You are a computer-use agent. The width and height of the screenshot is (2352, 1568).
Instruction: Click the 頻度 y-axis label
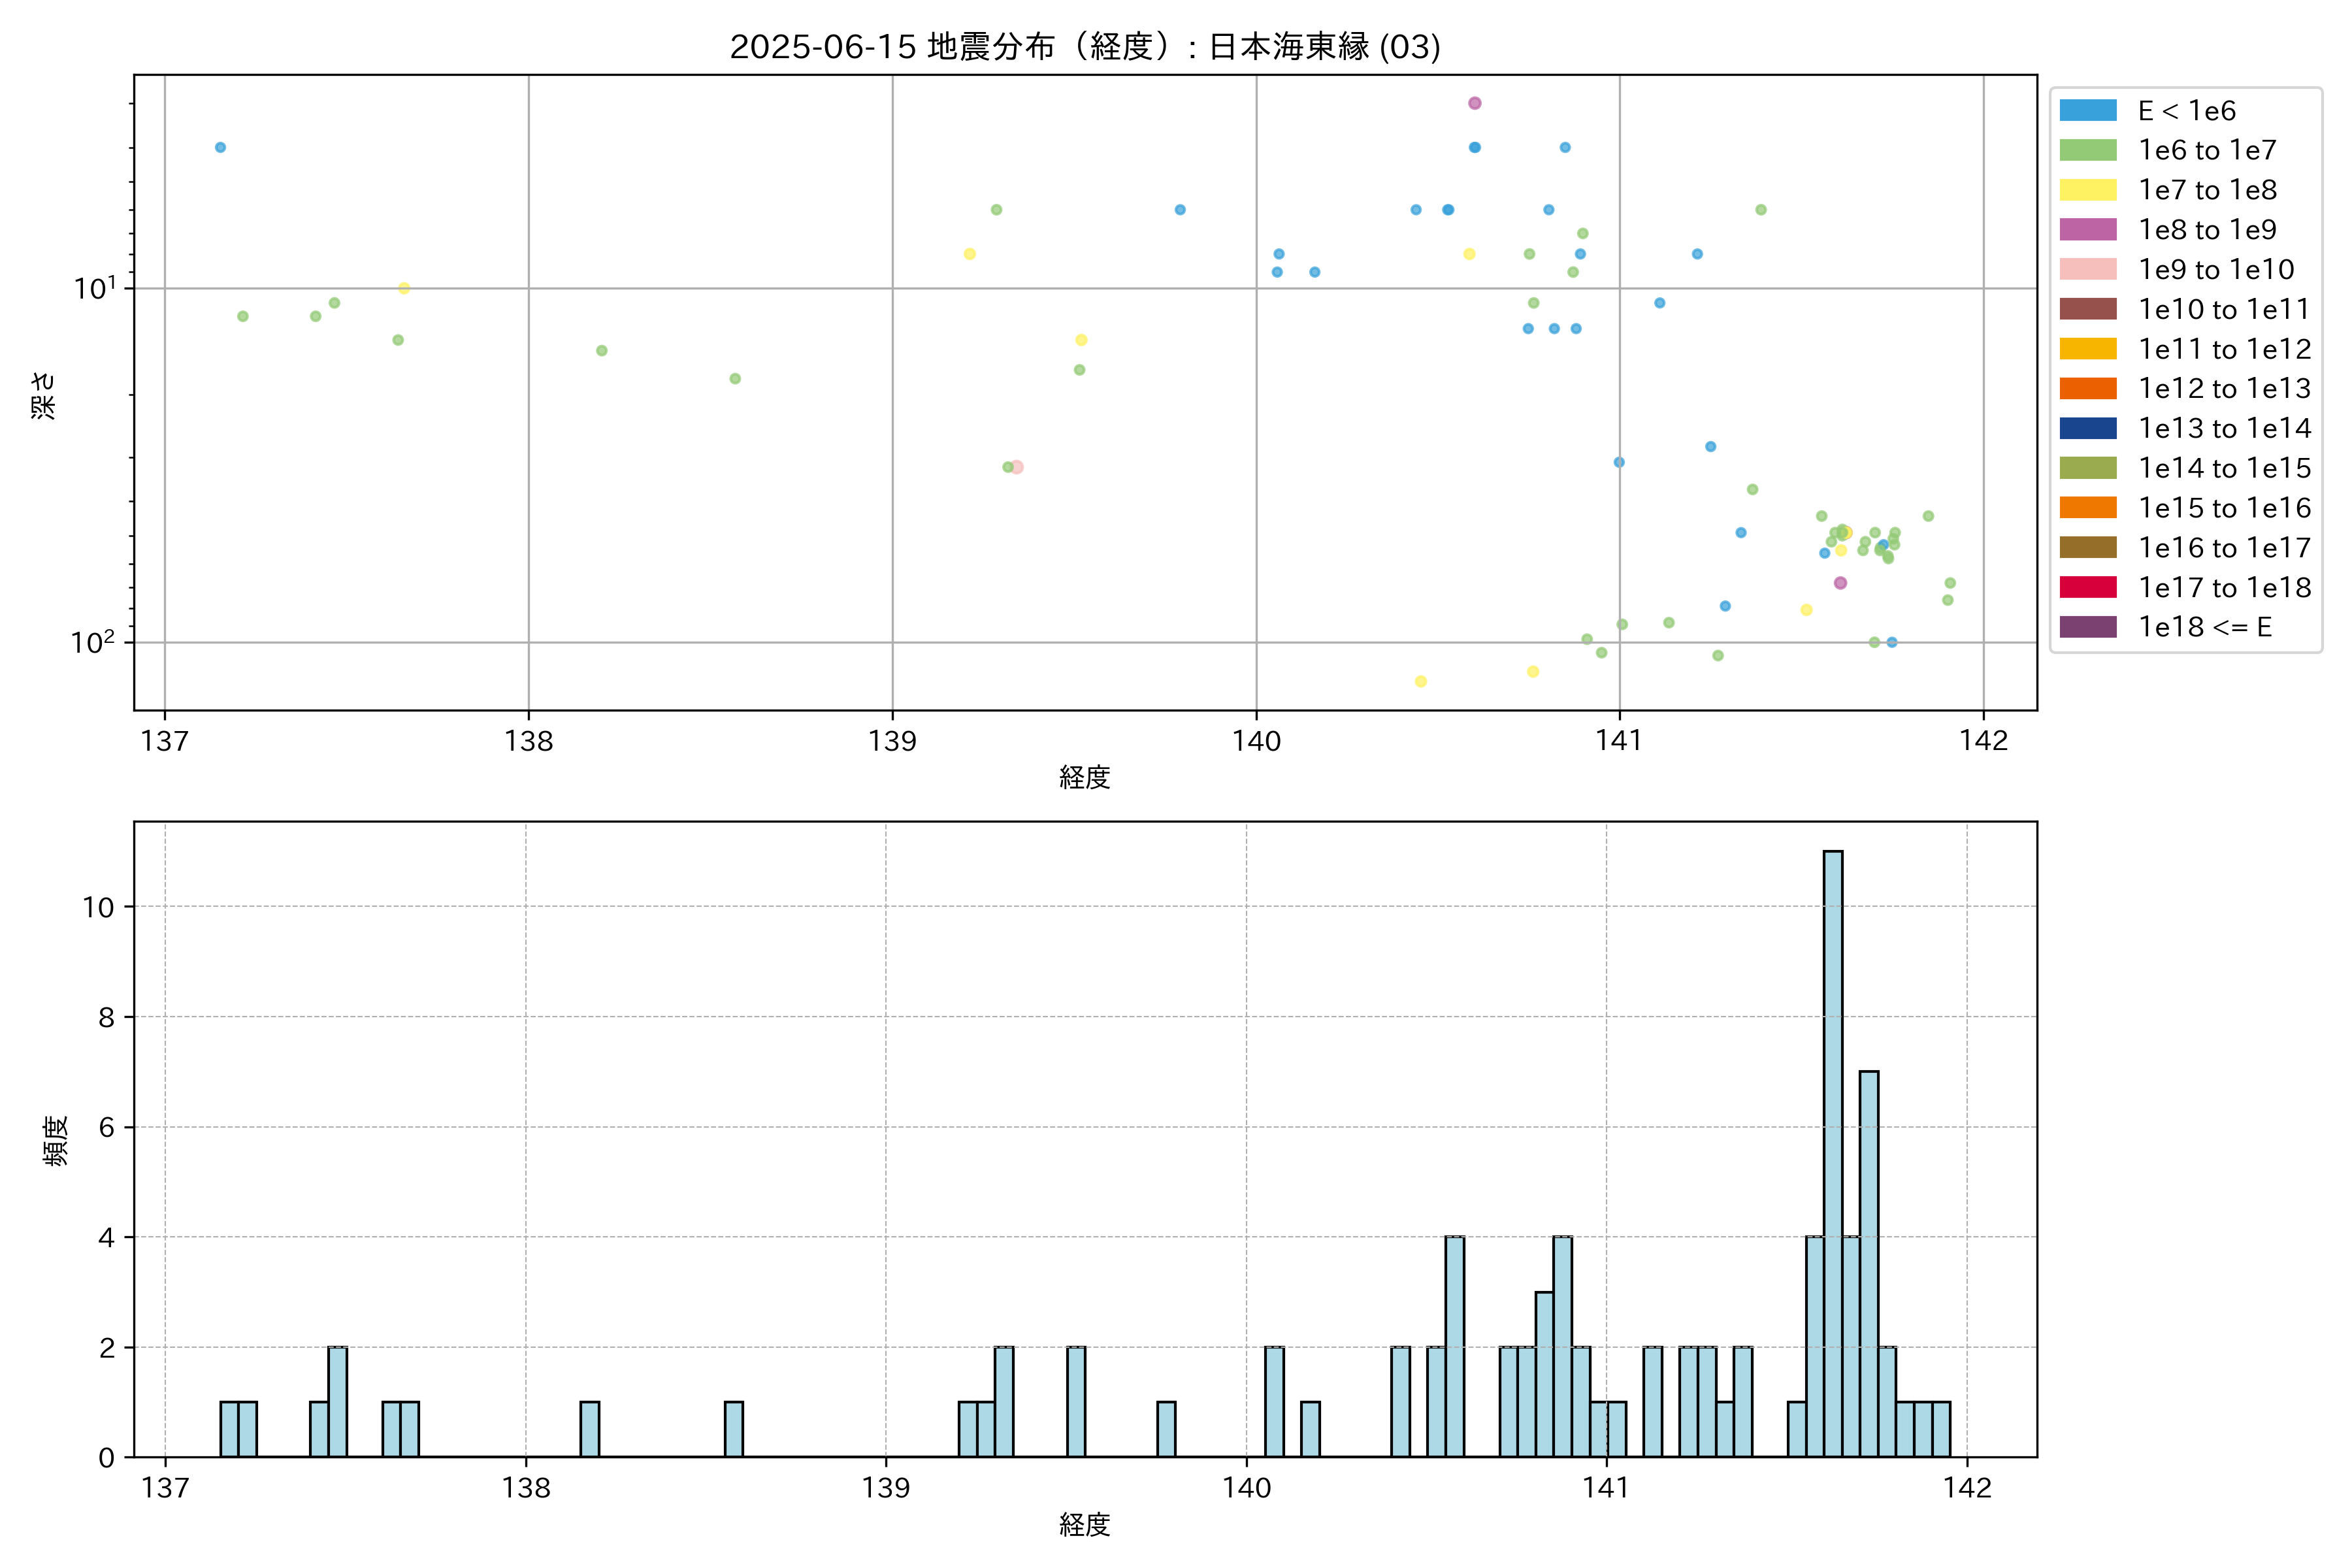click(x=56, y=1140)
